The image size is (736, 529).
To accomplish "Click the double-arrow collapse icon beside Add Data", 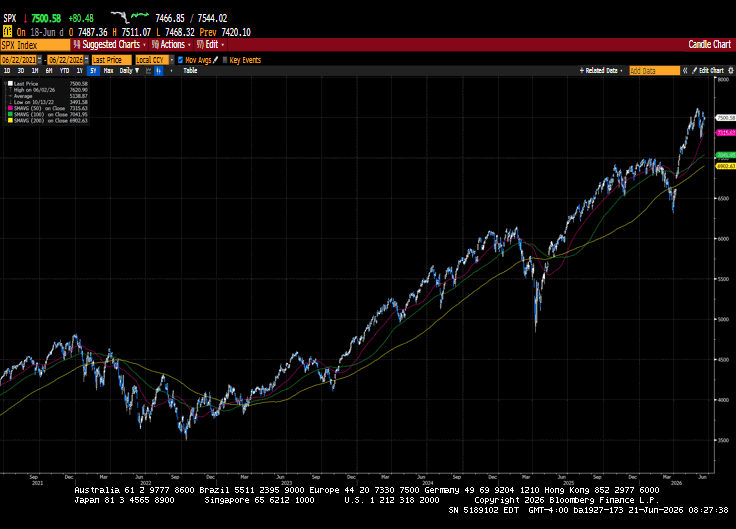I will (x=685, y=71).
